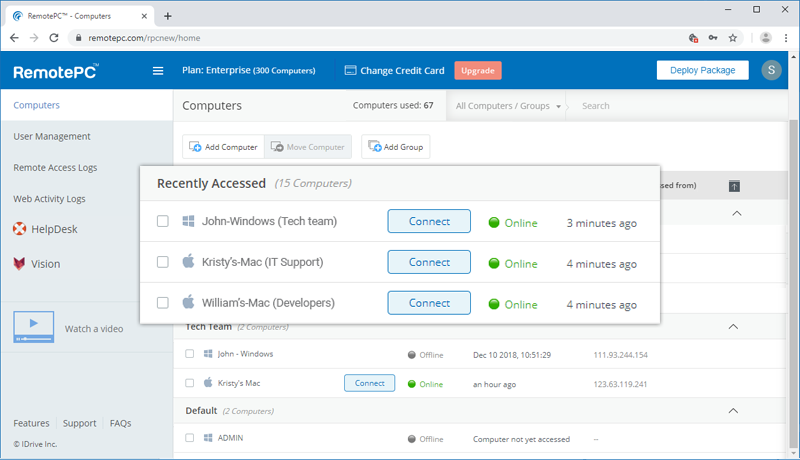Open Vision in the sidebar

click(x=45, y=264)
